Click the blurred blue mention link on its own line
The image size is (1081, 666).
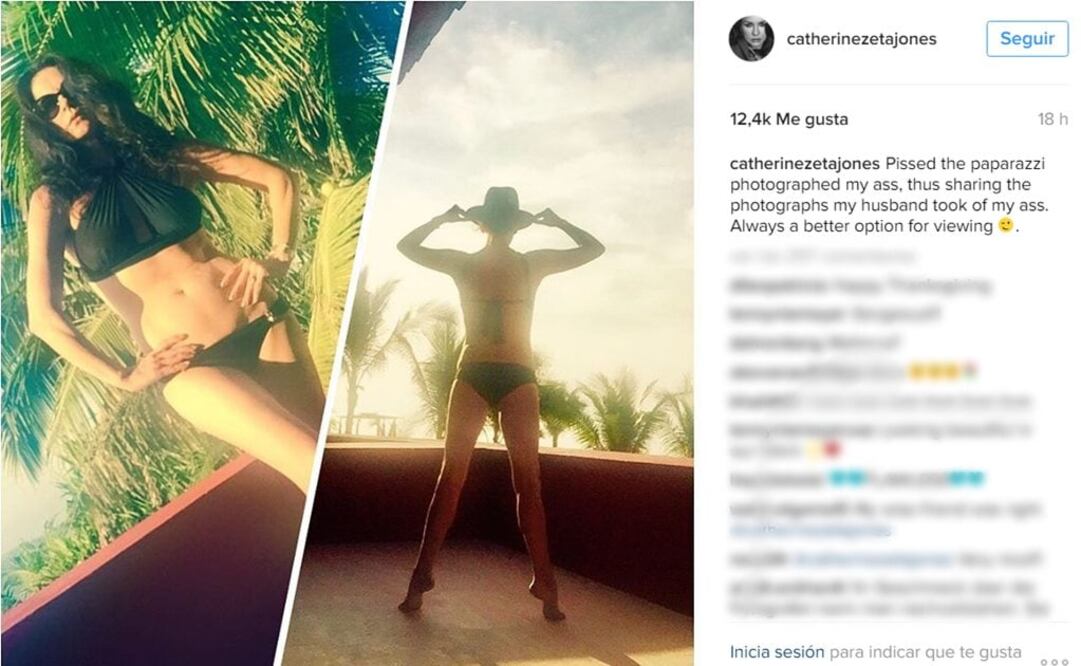pyautogui.click(x=810, y=530)
